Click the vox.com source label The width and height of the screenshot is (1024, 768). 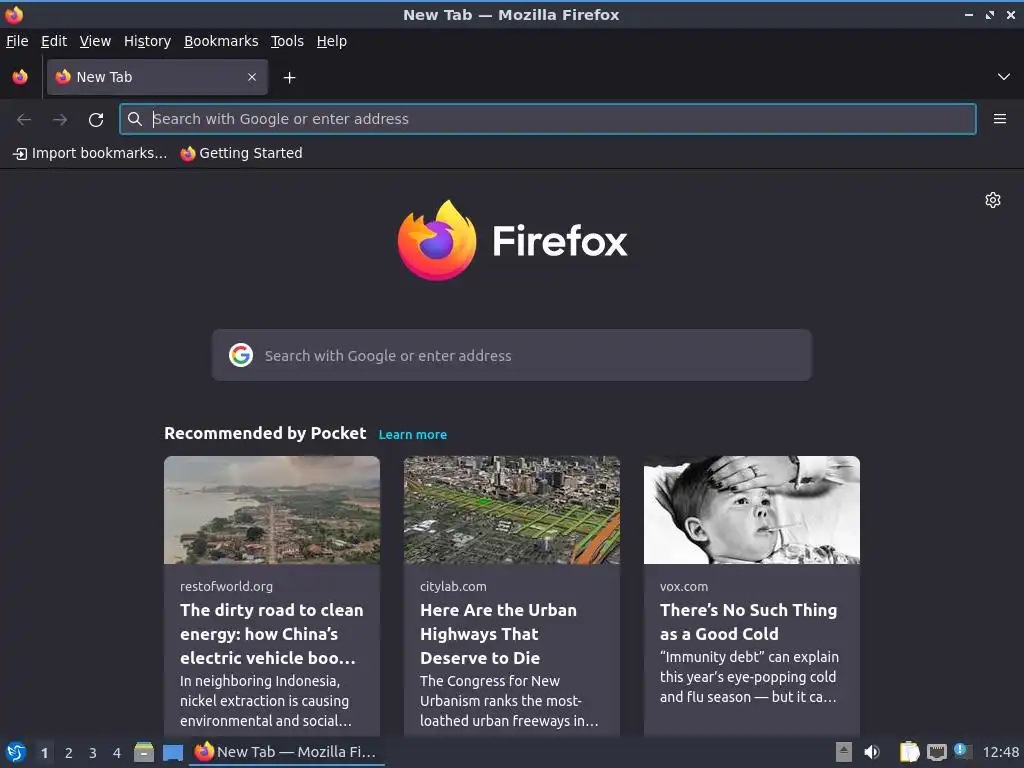(x=684, y=586)
